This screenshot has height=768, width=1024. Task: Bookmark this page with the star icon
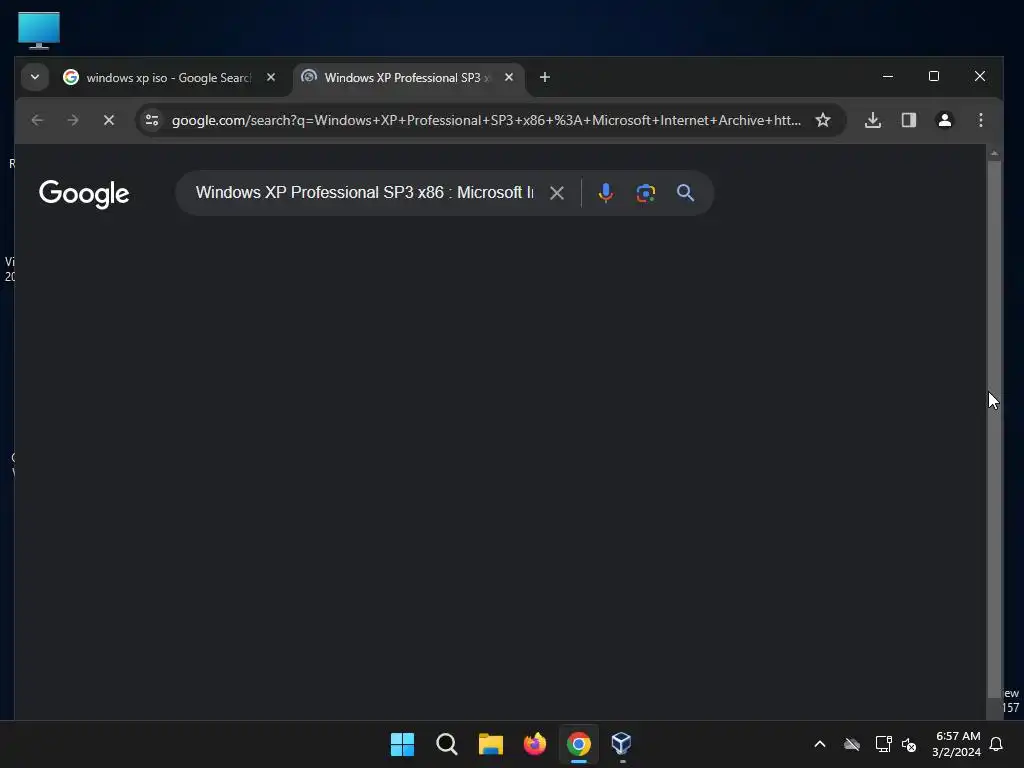(x=823, y=120)
